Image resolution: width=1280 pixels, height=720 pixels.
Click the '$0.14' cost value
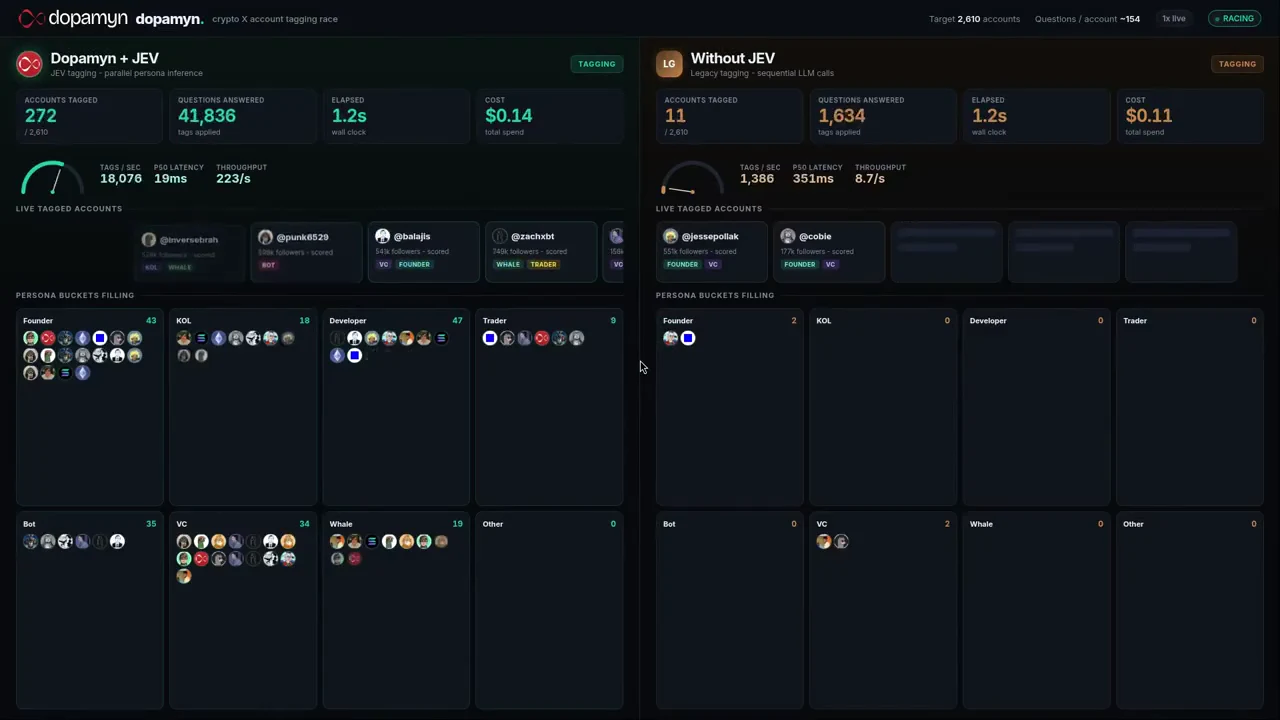coord(509,116)
